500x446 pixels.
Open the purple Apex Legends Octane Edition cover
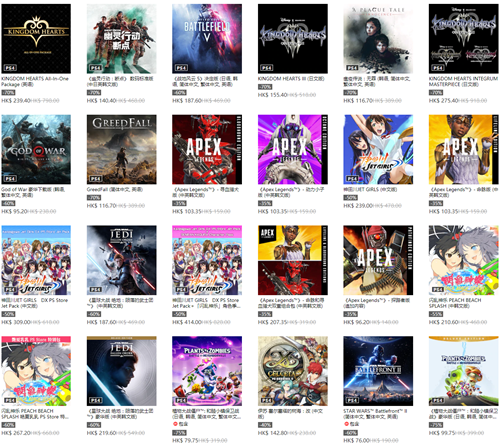(293, 149)
